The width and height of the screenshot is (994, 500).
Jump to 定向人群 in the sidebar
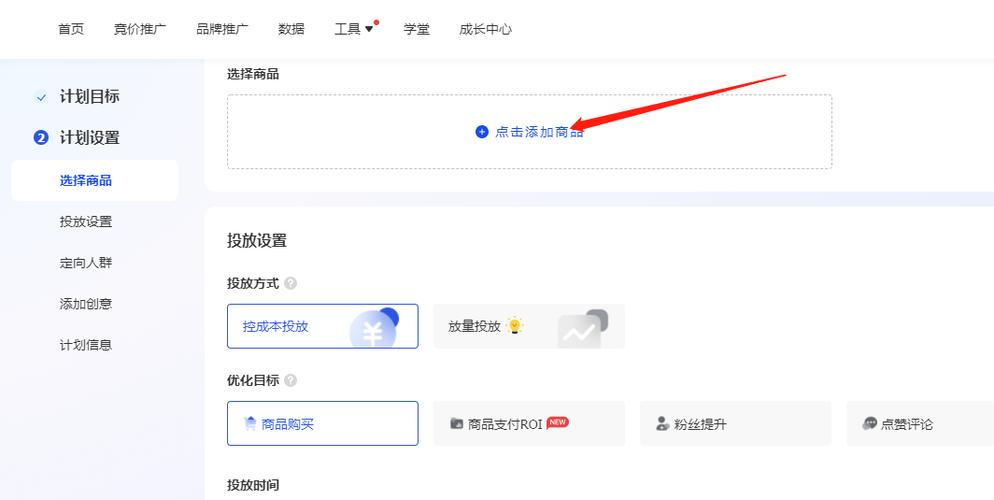pyautogui.click(x=86, y=263)
